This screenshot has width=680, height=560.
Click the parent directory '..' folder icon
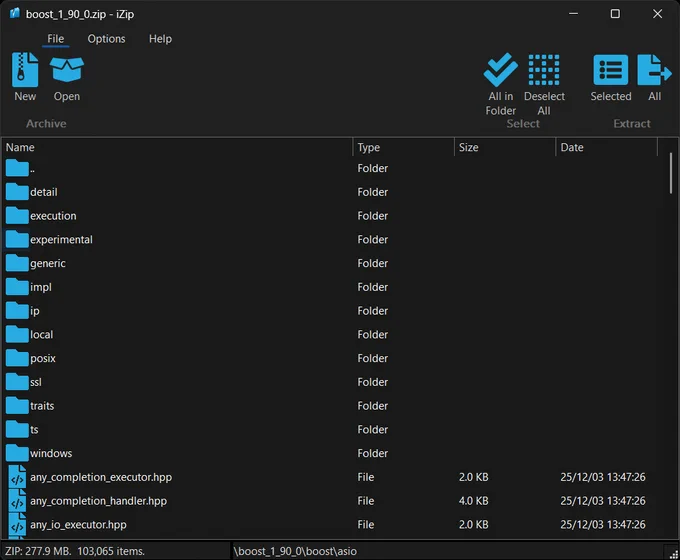click(17, 168)
